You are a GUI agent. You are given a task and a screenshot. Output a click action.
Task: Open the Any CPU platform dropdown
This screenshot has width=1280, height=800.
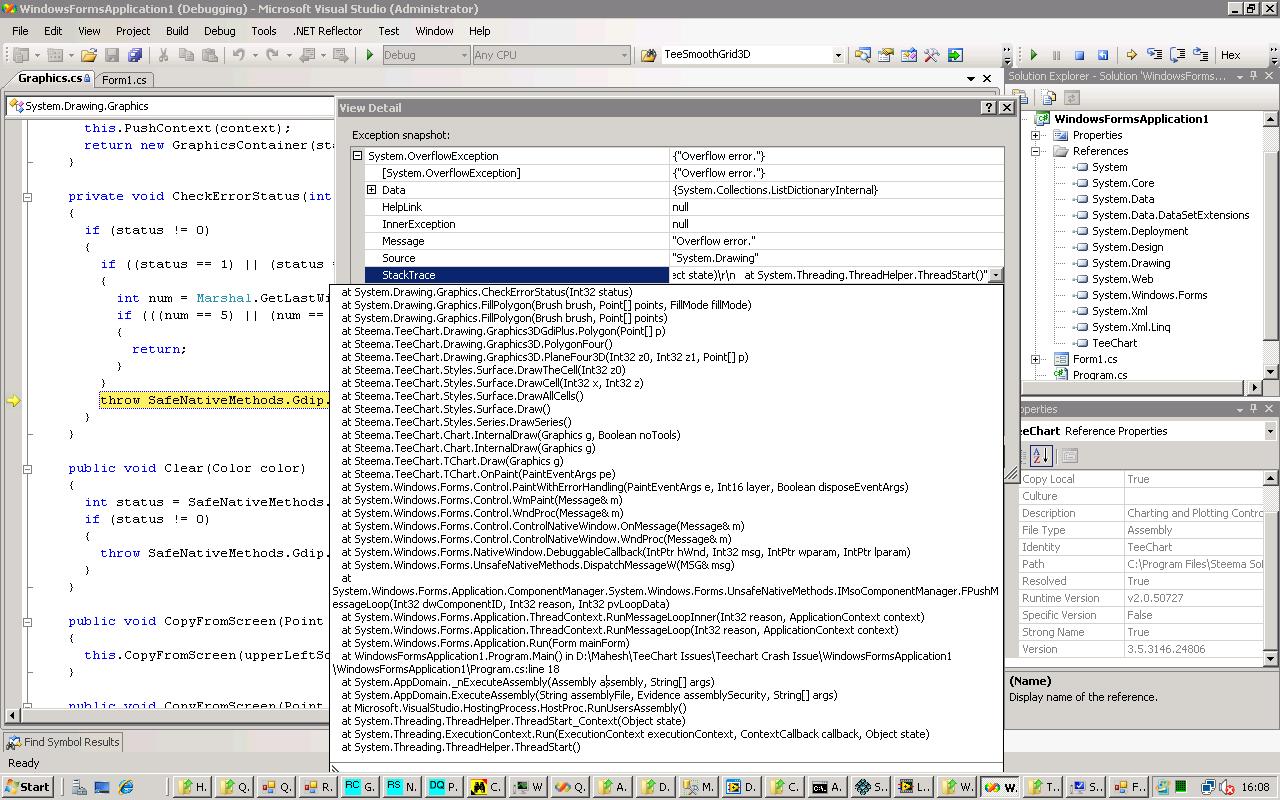[x=624, y=55]
